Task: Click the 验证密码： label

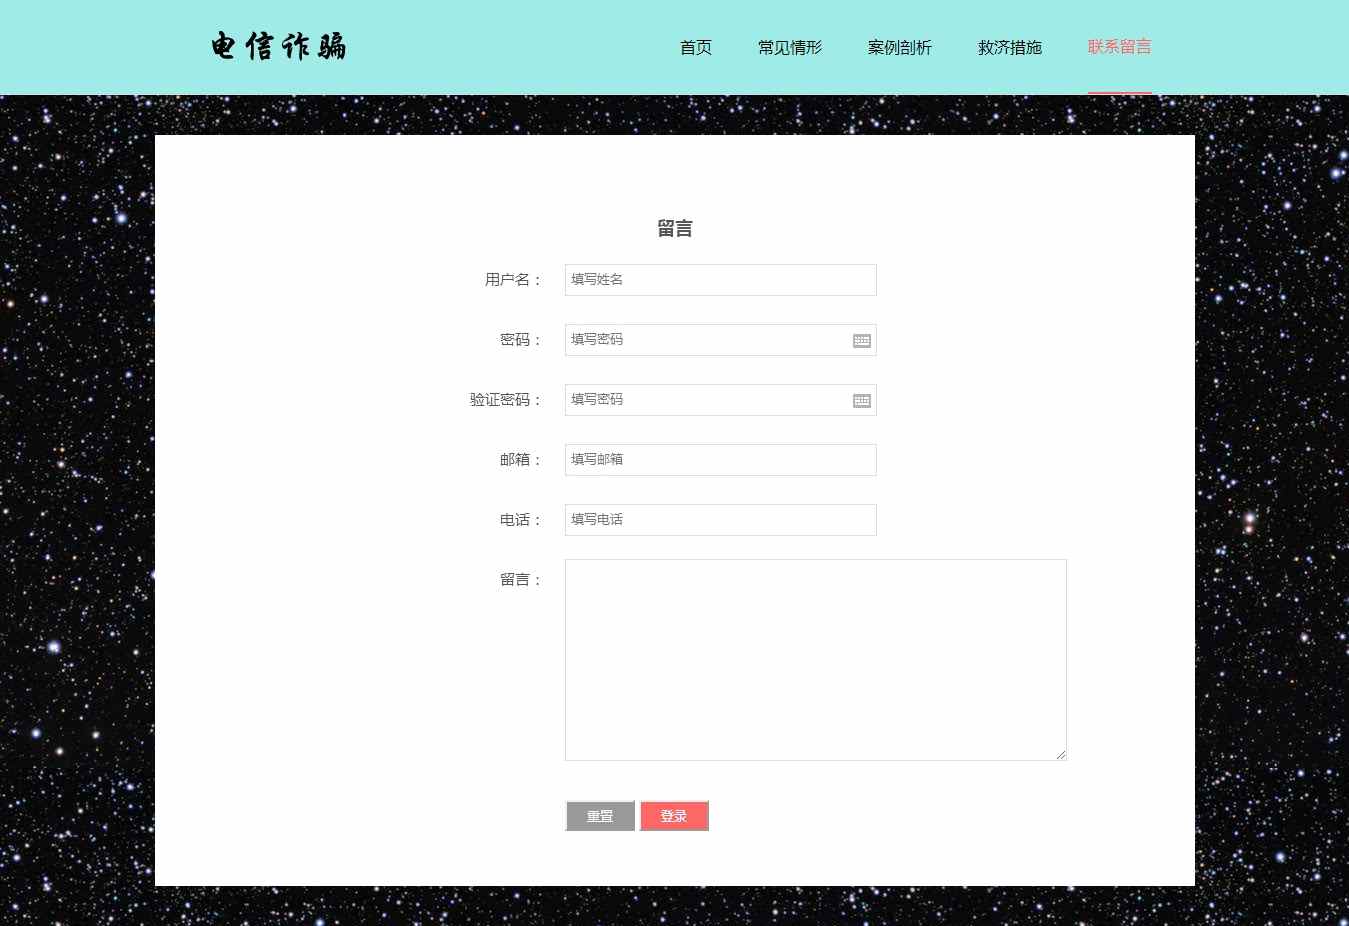Action: coord(506,400)
